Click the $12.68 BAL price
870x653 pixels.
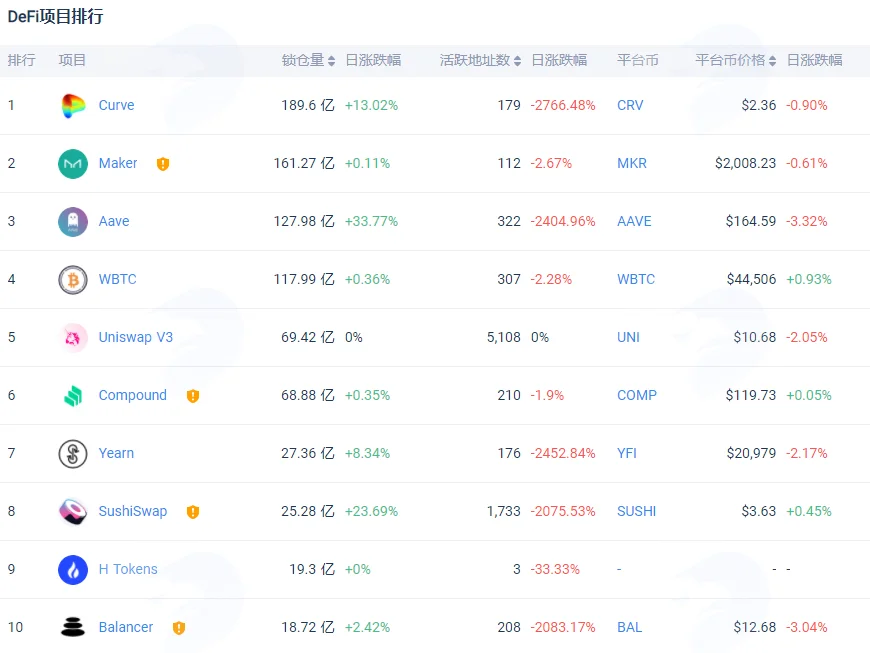tap(755, 627)
